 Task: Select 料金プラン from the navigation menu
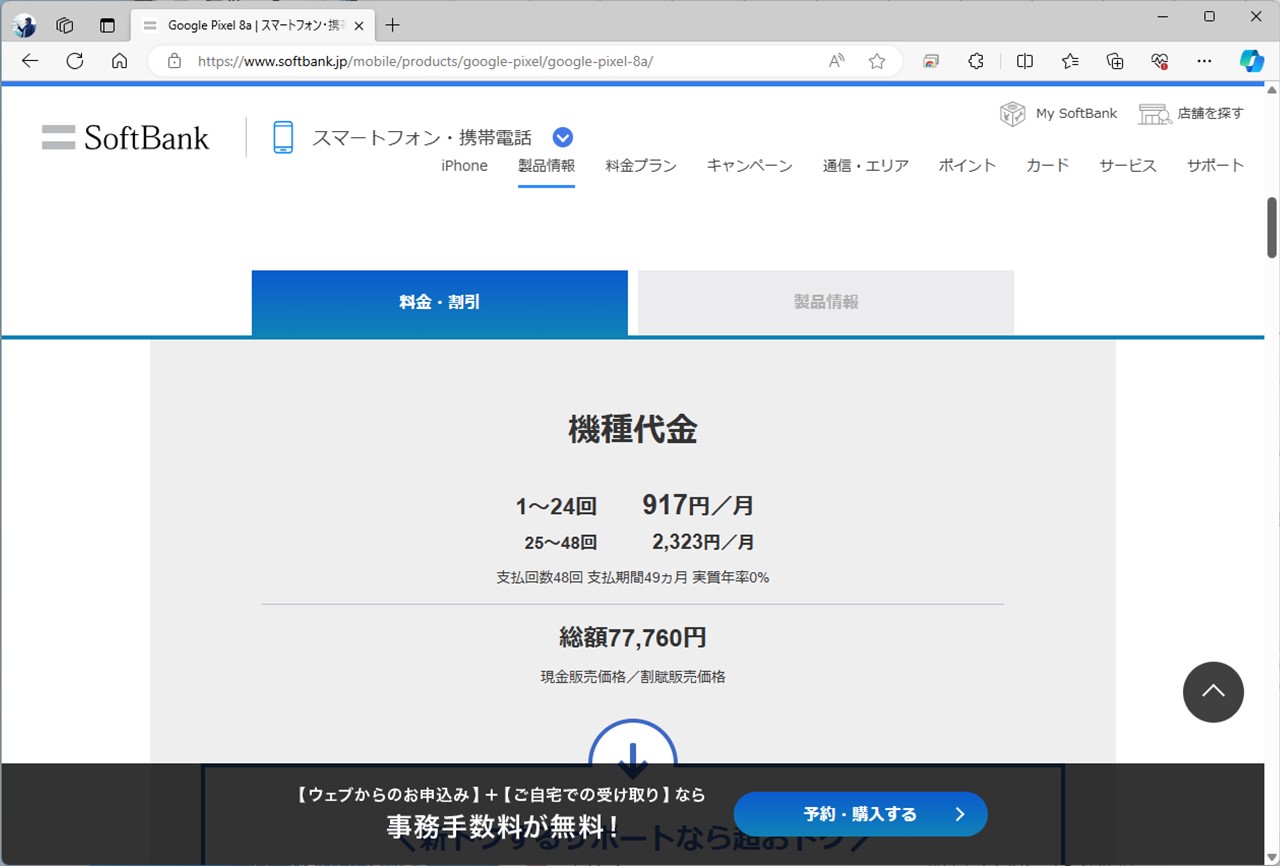coord(641,166)
